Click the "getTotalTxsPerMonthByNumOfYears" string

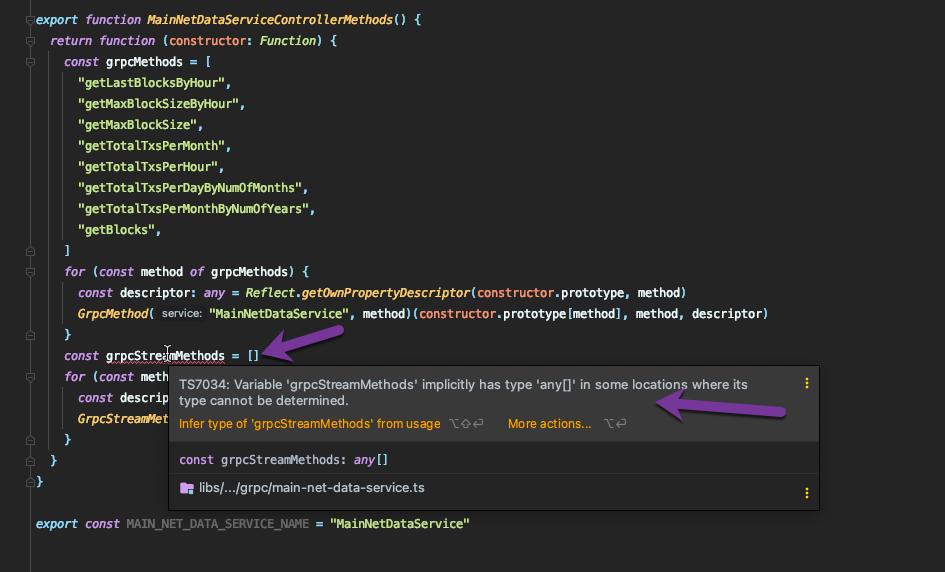[193, 209]
